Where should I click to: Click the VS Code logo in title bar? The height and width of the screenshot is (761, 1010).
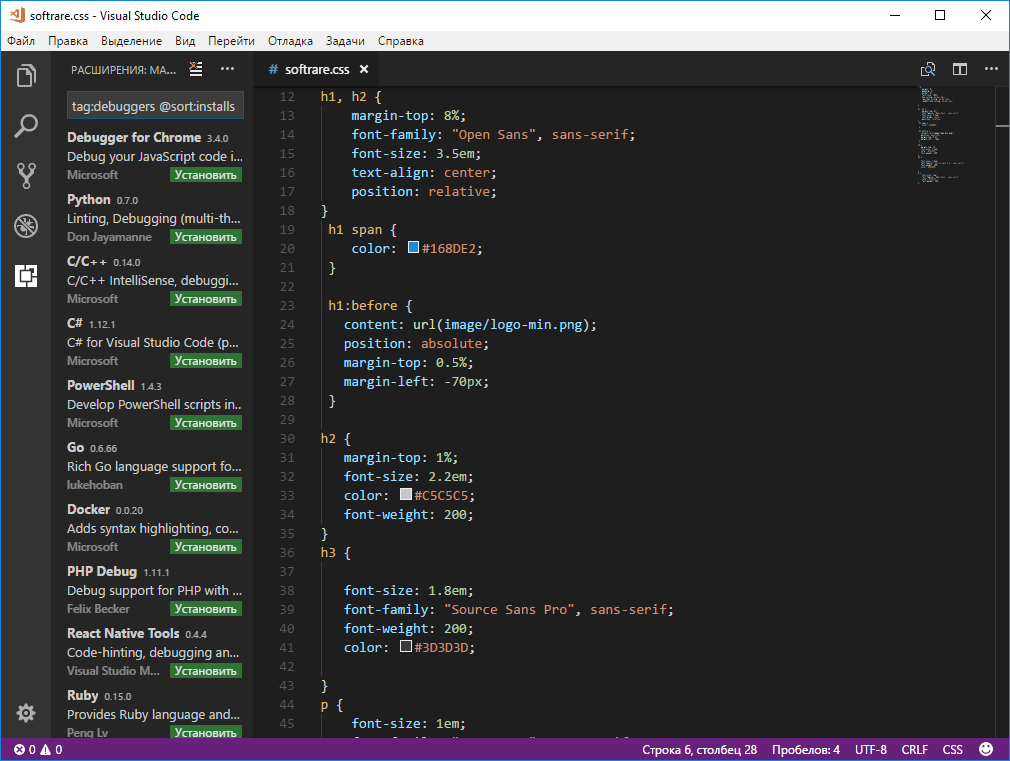[17, 15]
